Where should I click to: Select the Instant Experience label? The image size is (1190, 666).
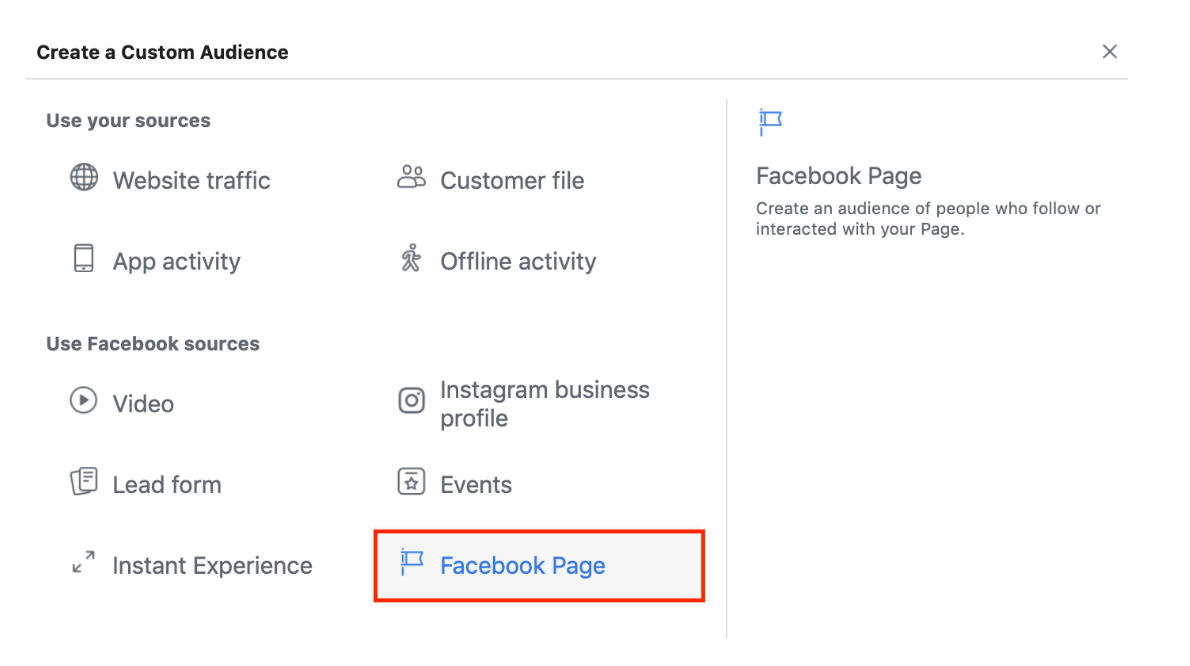coord(212,566)
